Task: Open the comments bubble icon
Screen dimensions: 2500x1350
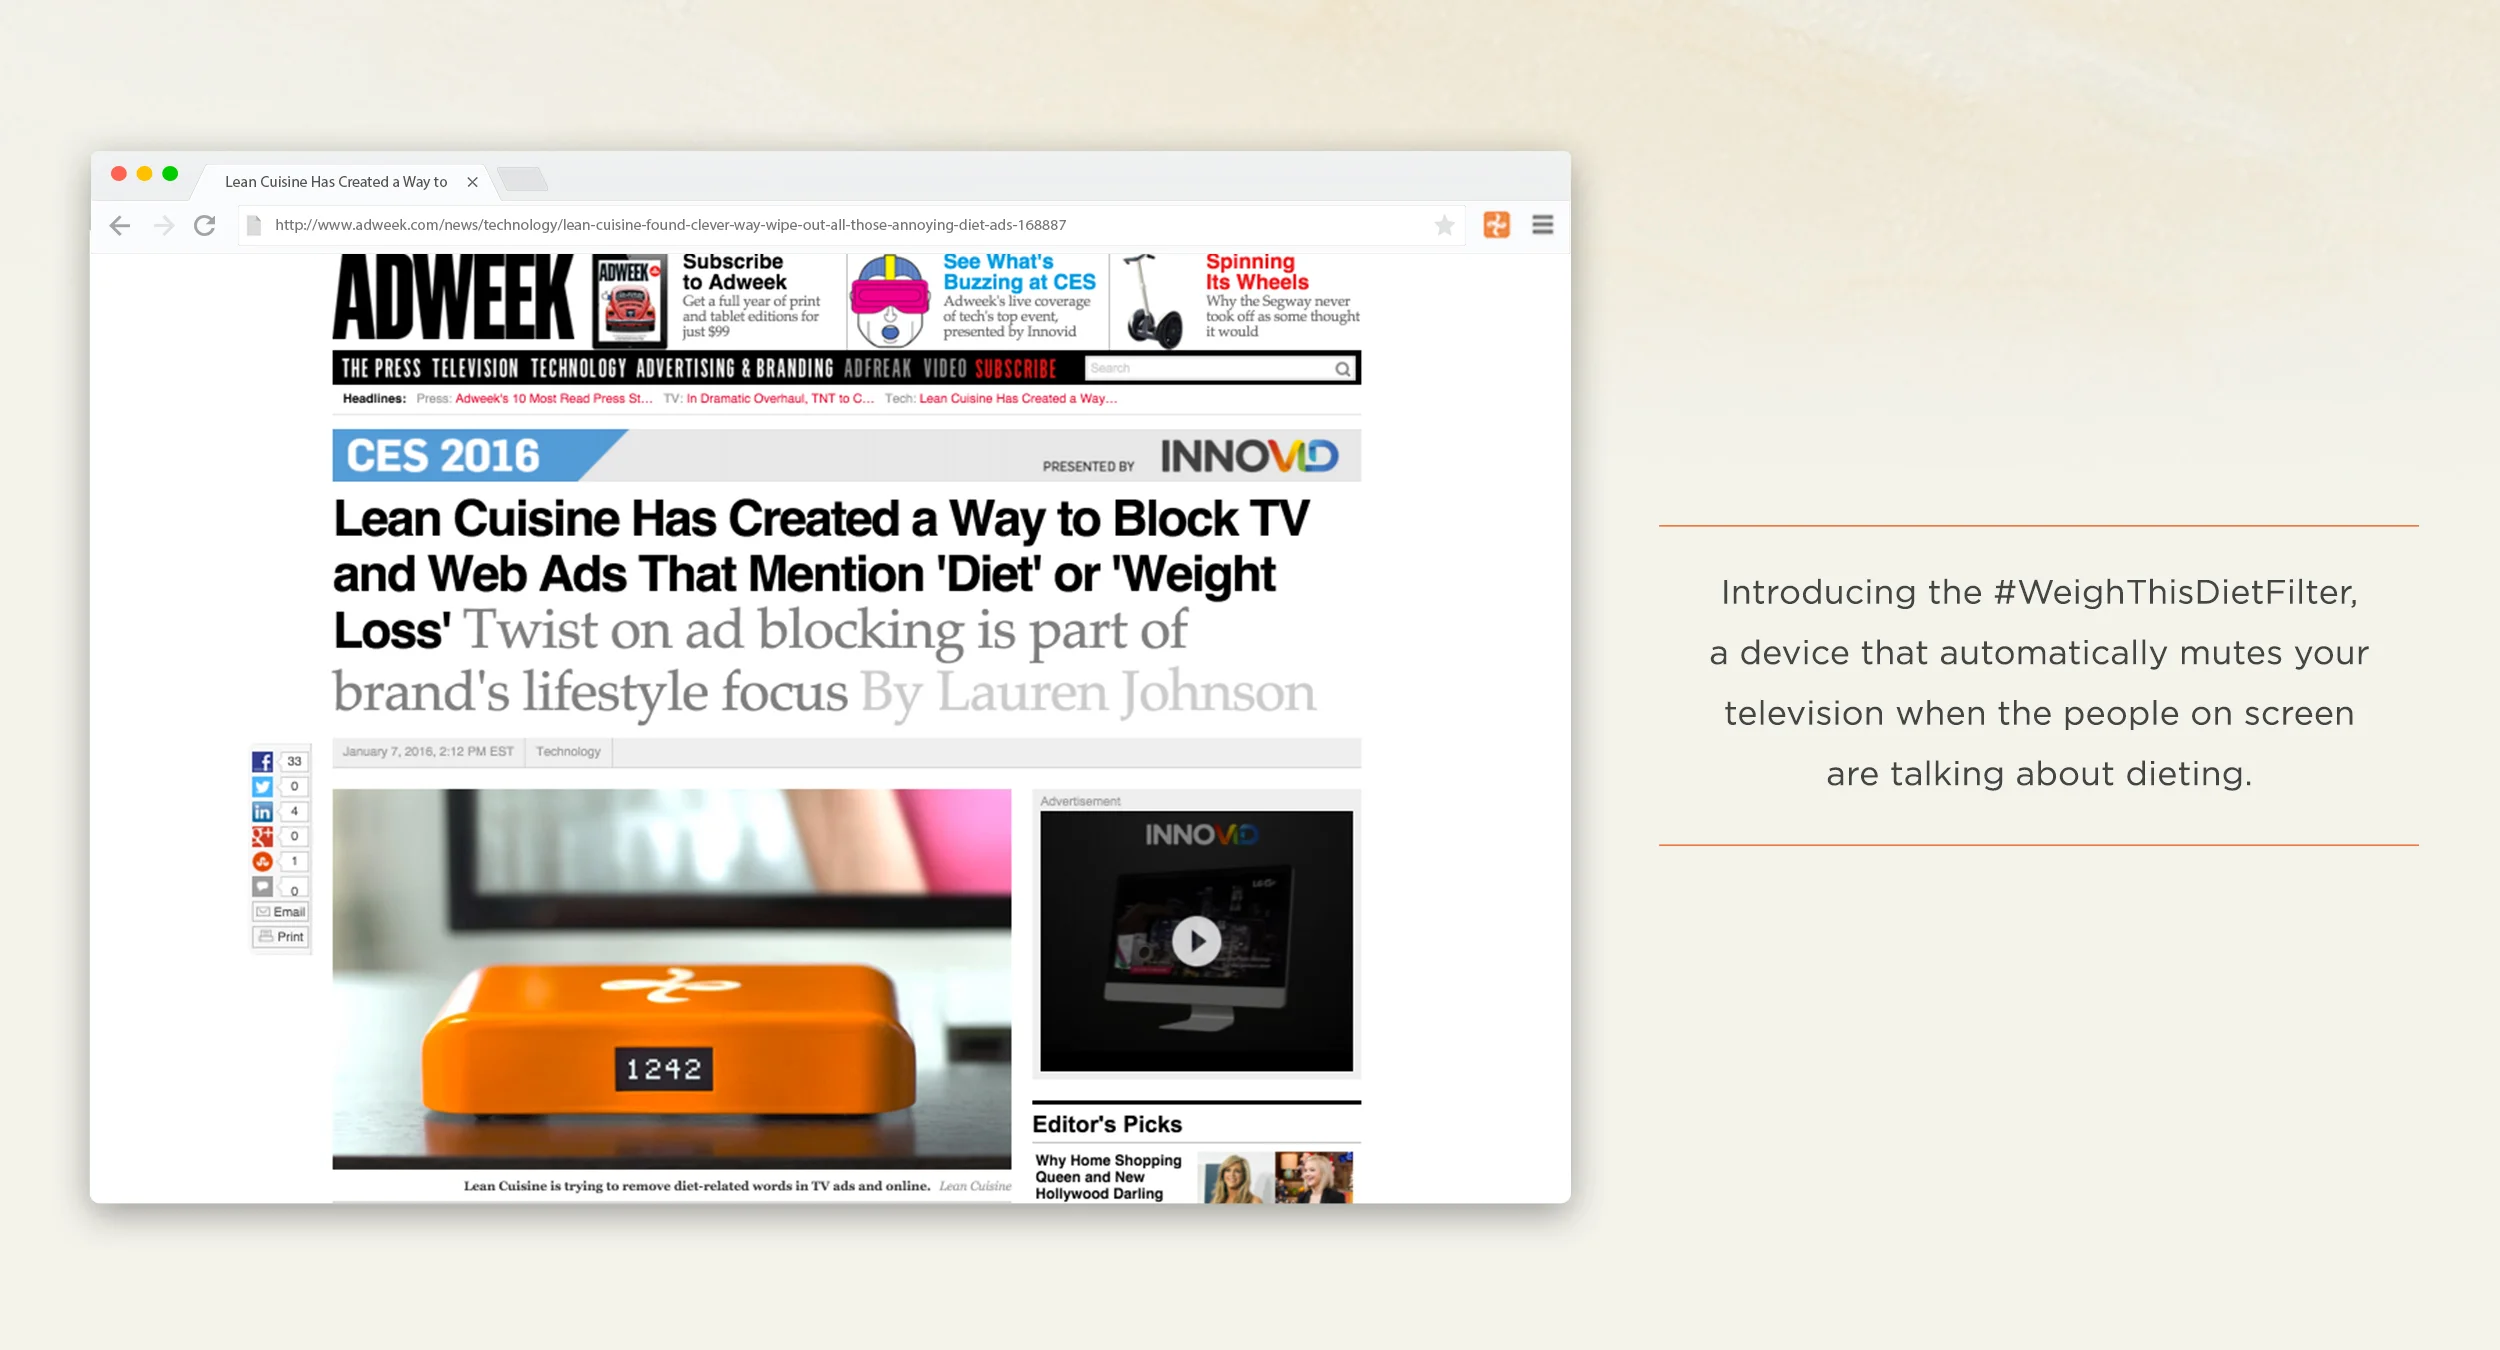Action: click(x=262, y=886)
